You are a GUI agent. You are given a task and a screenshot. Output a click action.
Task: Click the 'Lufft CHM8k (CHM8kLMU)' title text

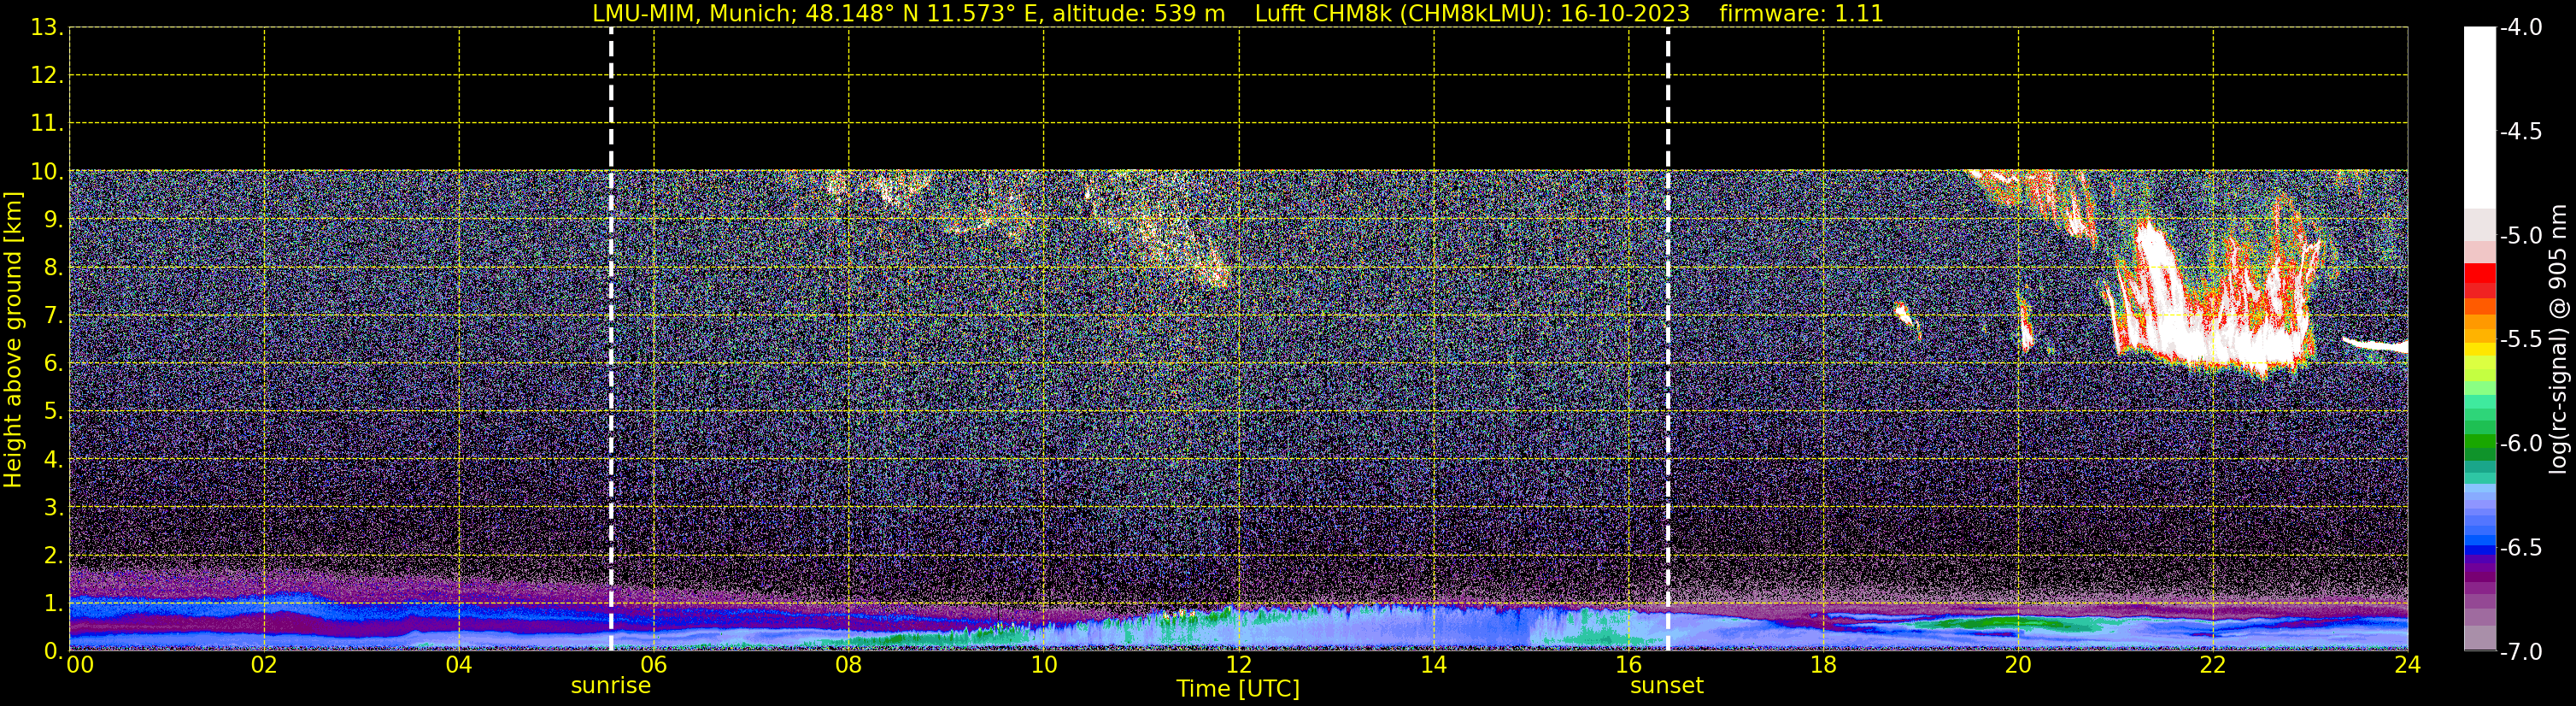pyautogui.click(x=1402, y=14)
